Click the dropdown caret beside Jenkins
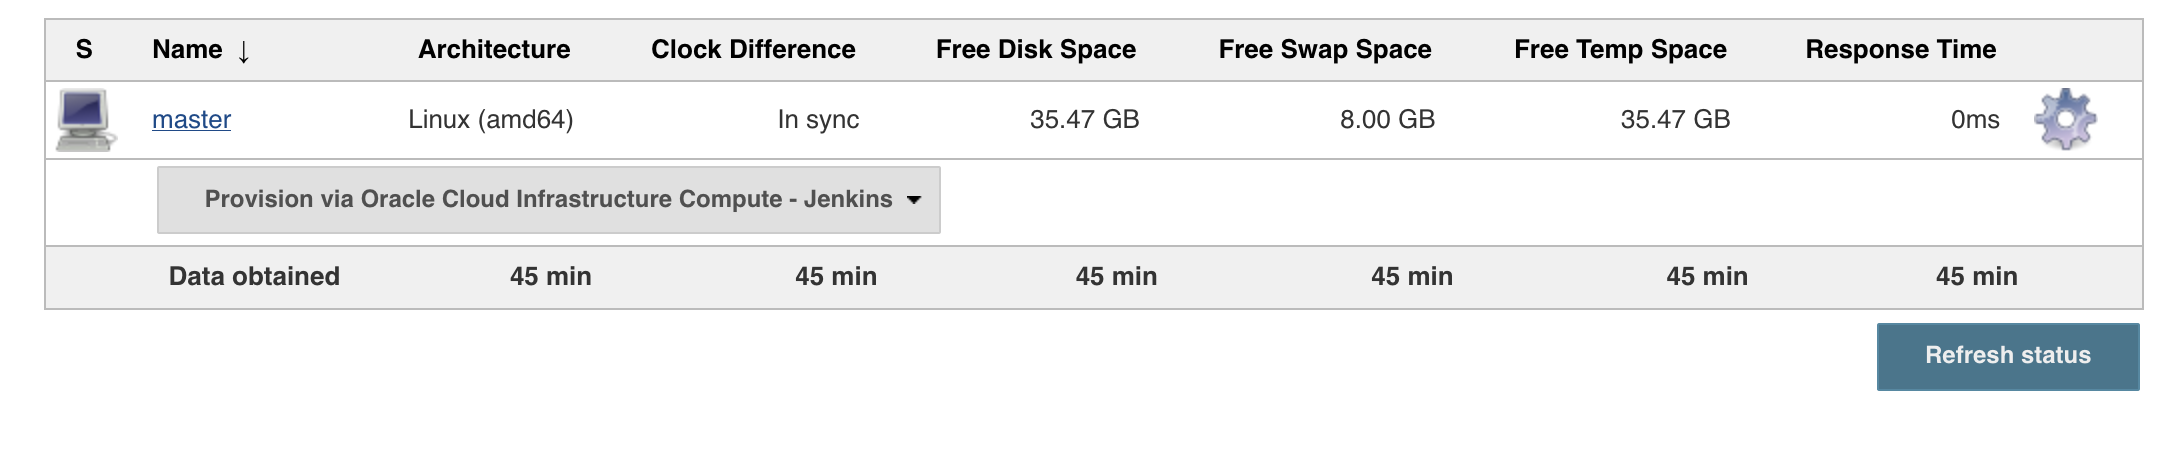Viewport: 2166px width, 466px height. tap(914, 200)
